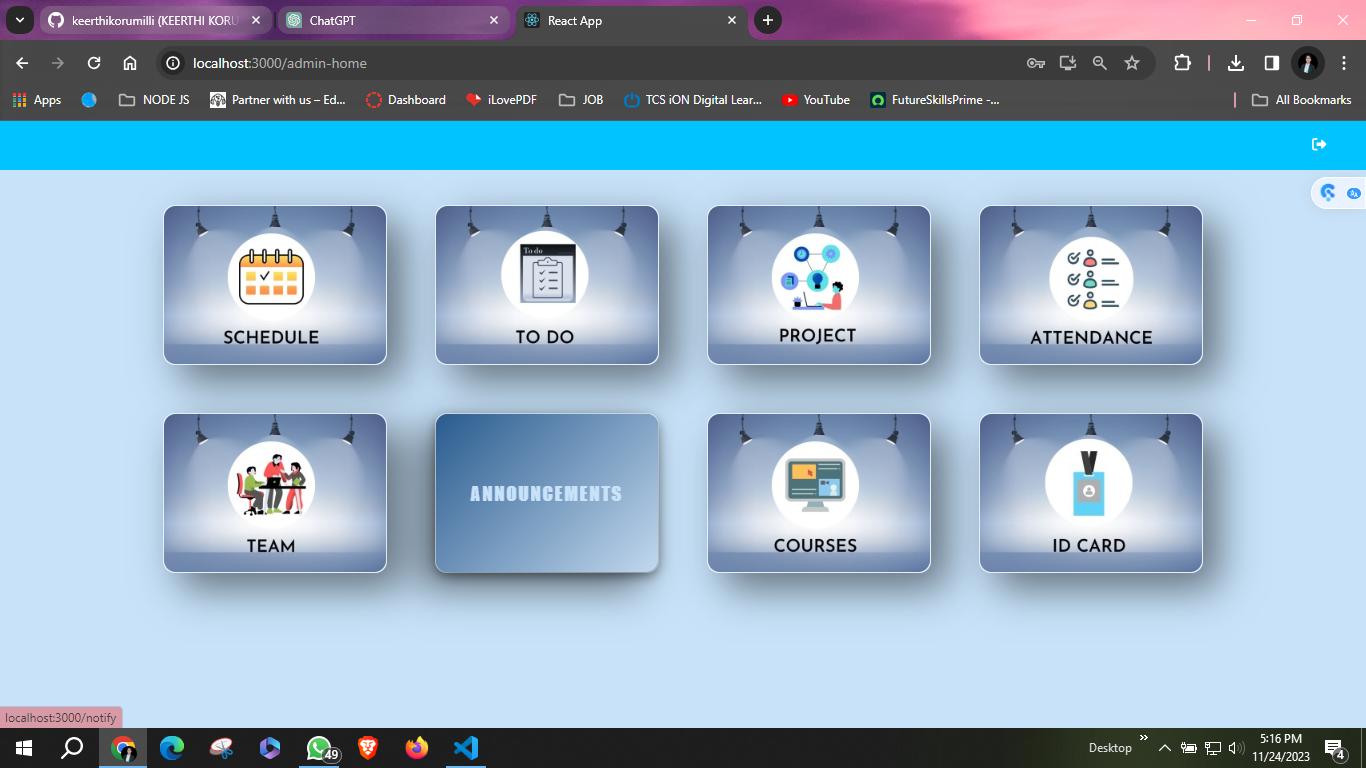Image resolution: width=1366 pixels, height=768 pixels.
Task: Open a new browser tab
Action: (x=768, y=20)
